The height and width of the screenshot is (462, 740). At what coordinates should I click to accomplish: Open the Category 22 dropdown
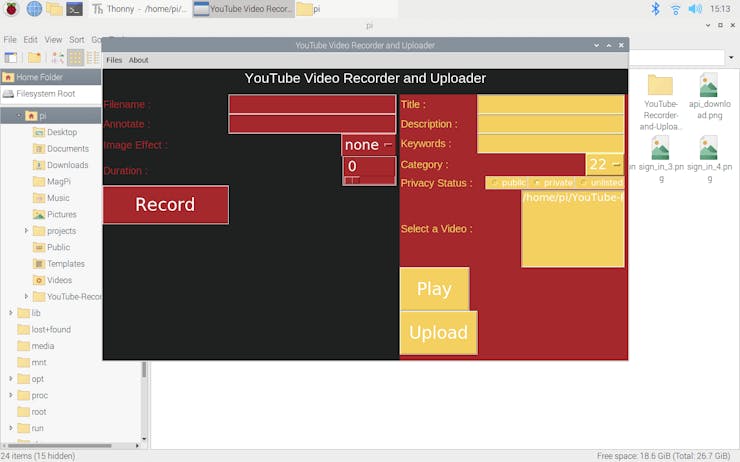point(605,164)
